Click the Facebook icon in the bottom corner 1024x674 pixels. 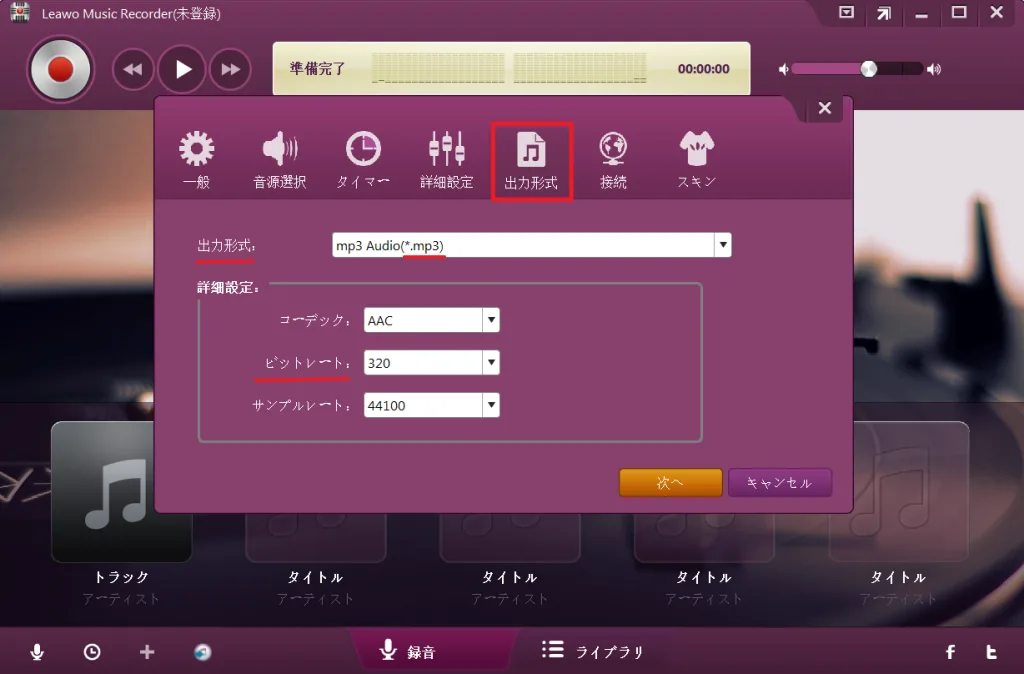click(x=950, y=651)
